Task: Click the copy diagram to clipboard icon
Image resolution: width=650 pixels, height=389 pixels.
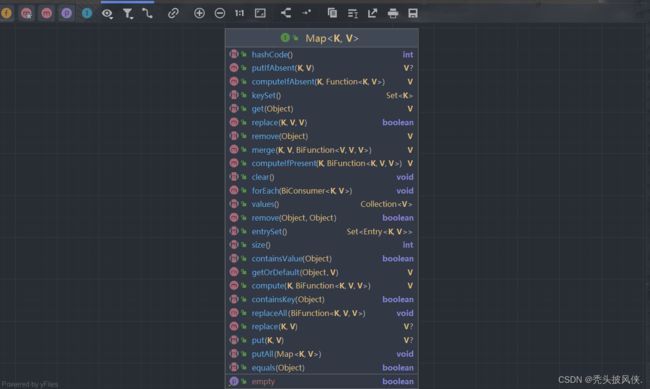Action: [332, 13]
